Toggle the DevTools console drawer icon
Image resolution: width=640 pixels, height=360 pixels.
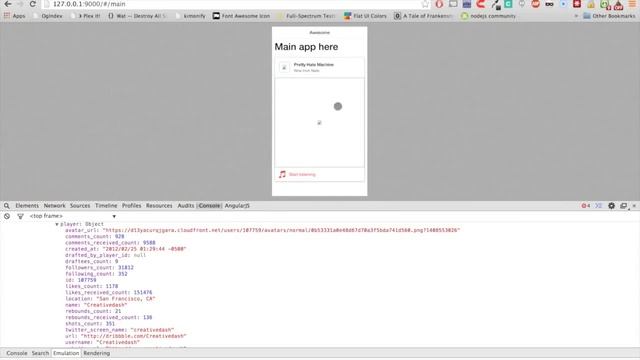pyautogui.click(x=598, y=206)
